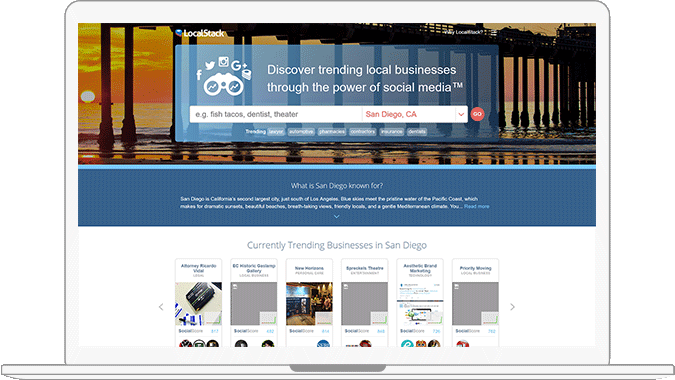Open the Aesthetic Brand Marketing card

[x=420, y=303]
